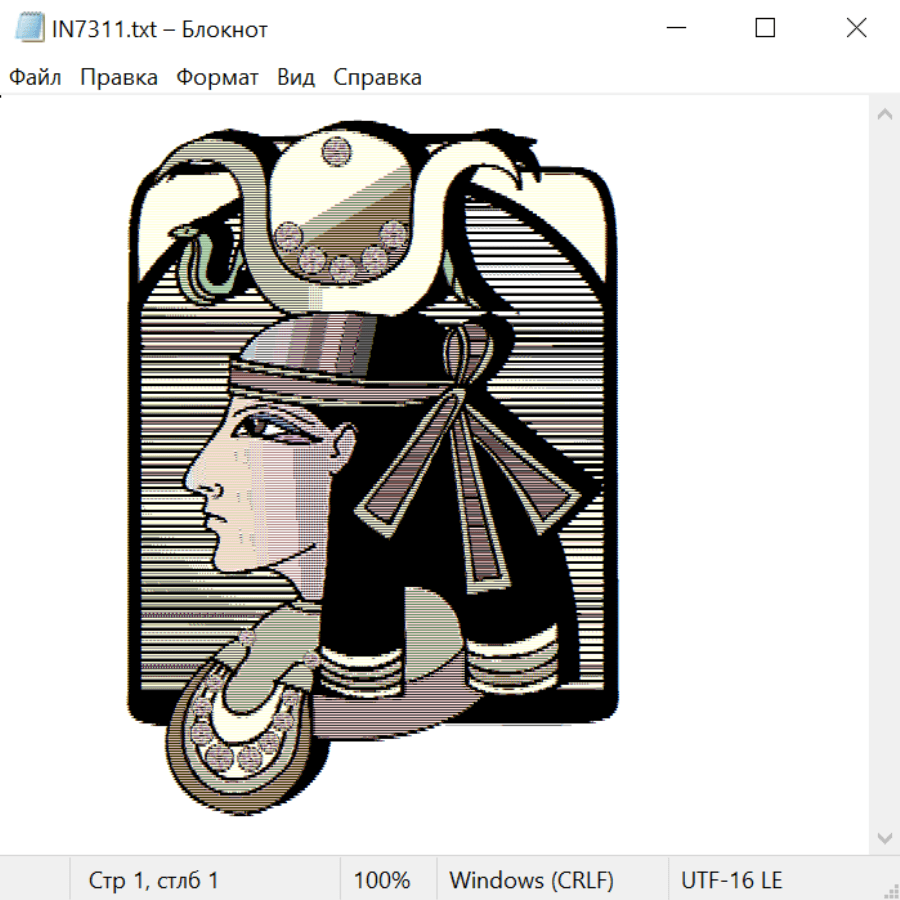Click the middle of the vertical scrollbar track
Viewport: 900px width, 900px height.
(x=884, y=475)
